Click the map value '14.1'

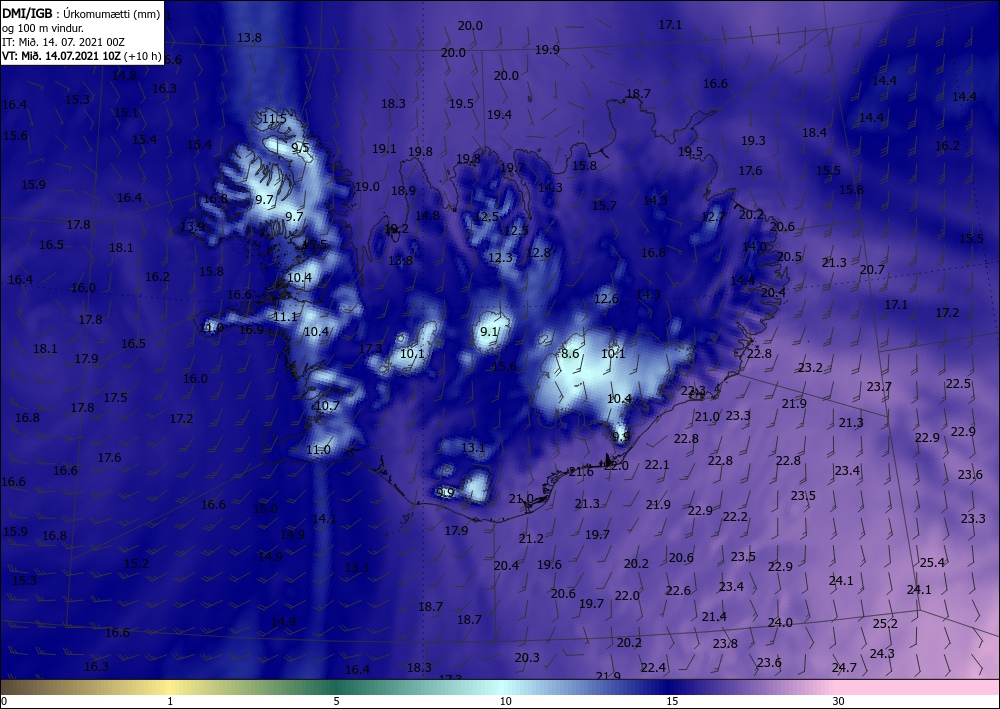323,519
